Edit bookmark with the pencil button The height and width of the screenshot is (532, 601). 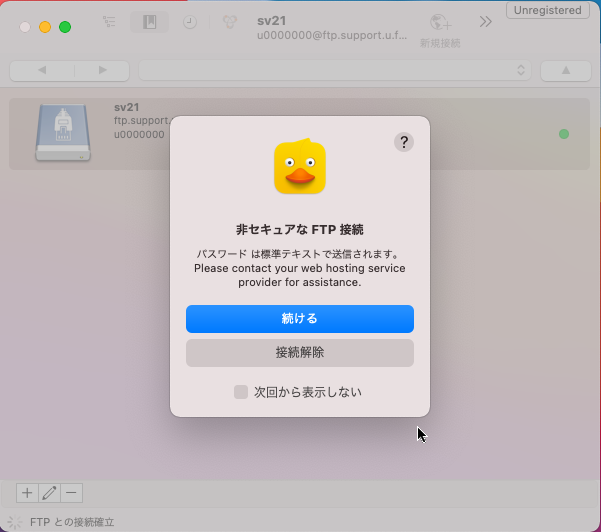(49, 493)
